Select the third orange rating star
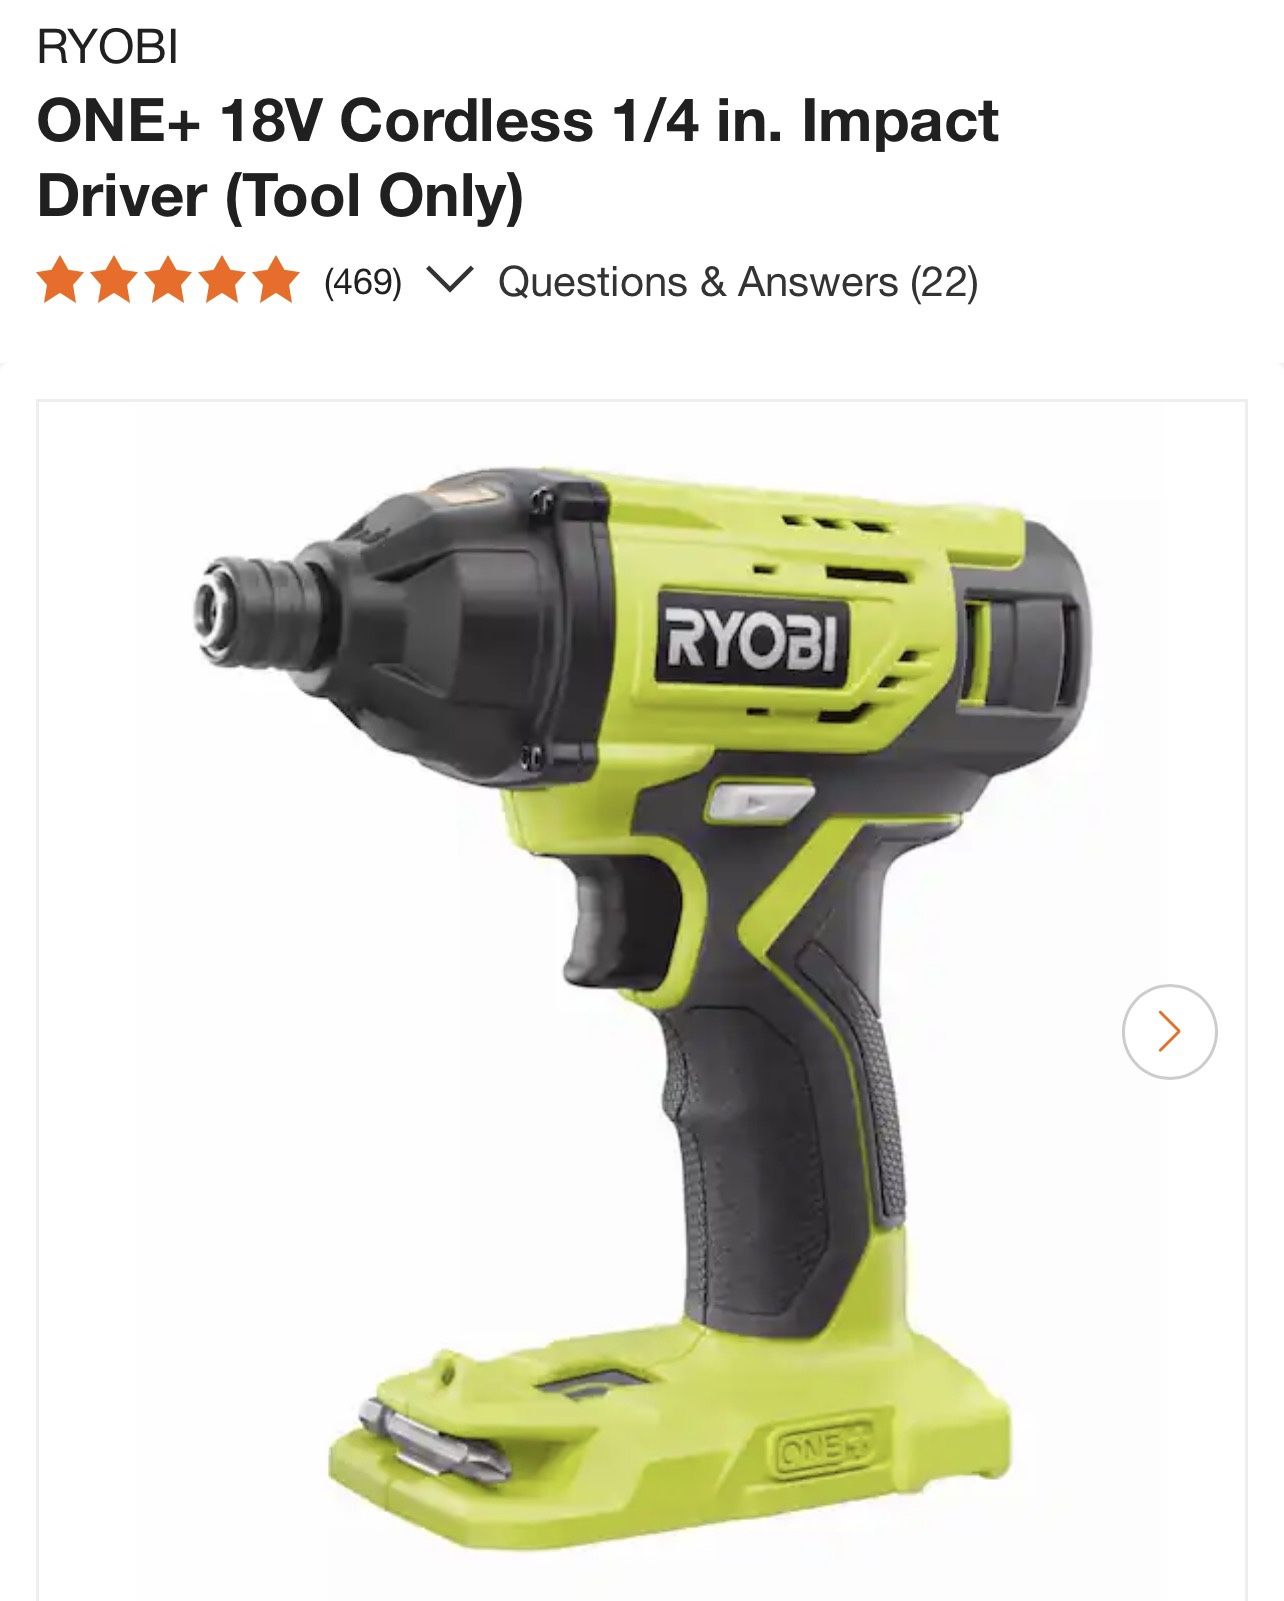This screenshot has height=1601, width=1284. click(167, 281)
